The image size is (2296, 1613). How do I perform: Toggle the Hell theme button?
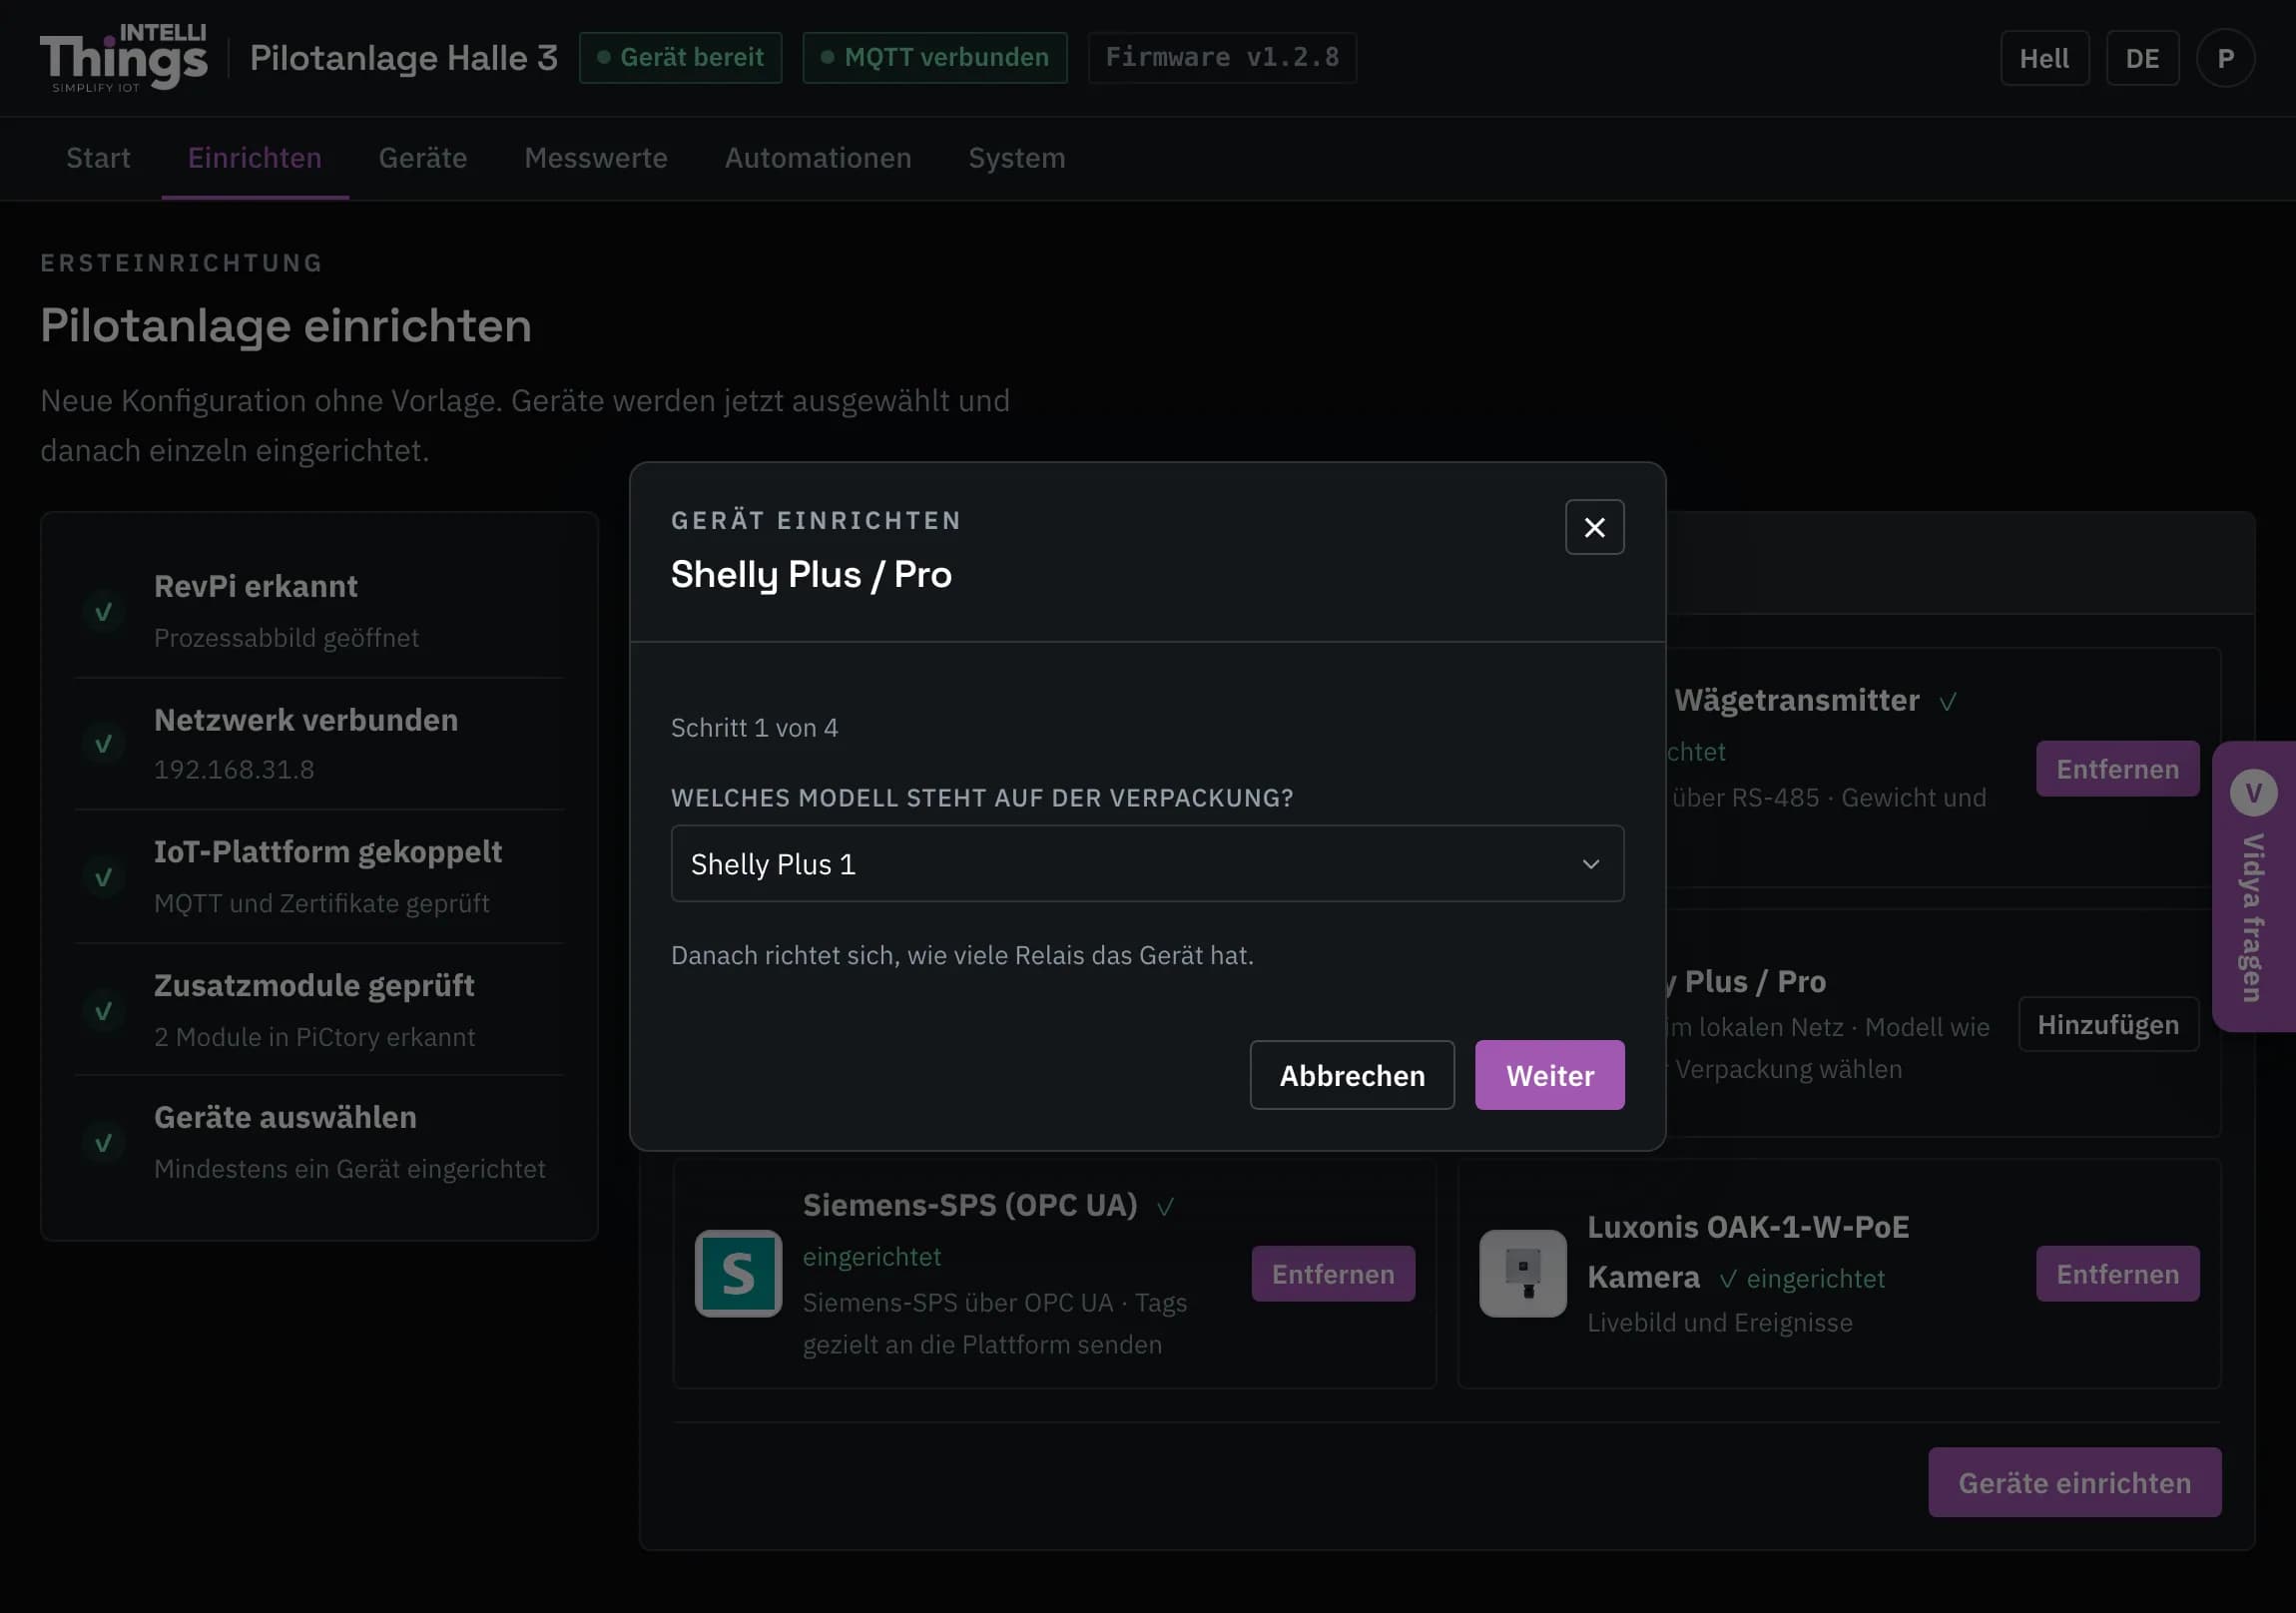2044,58
